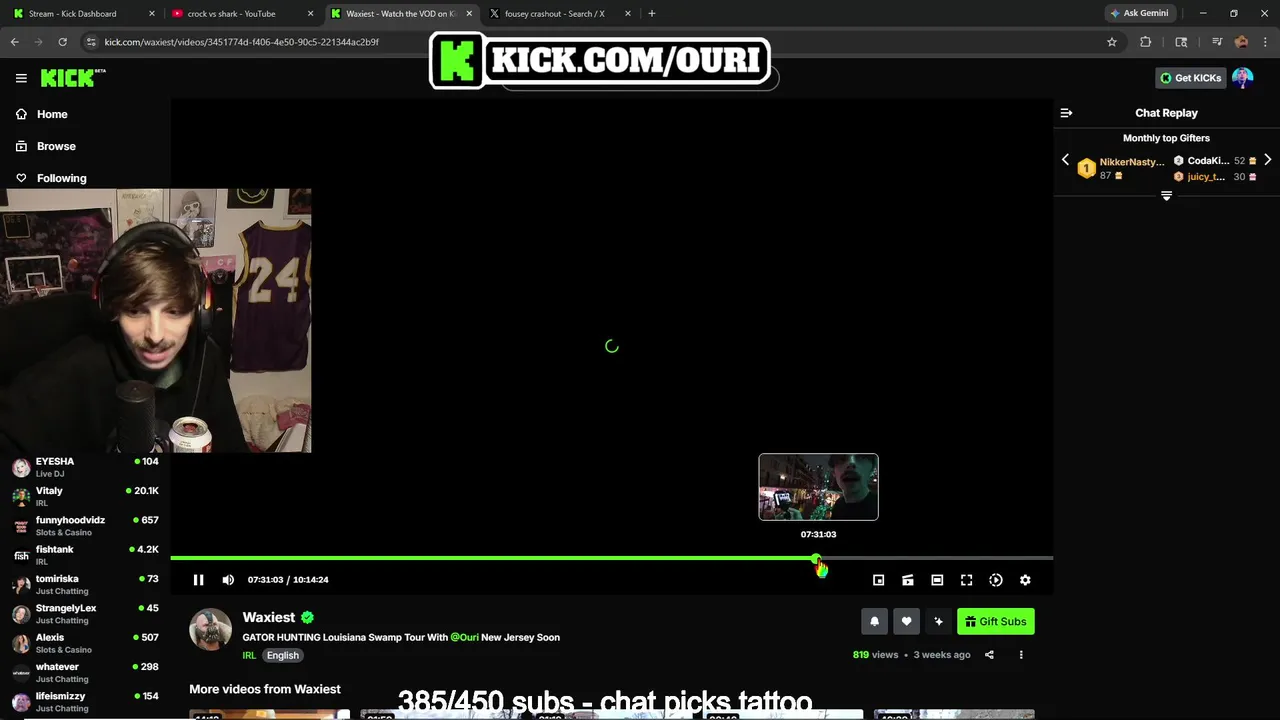This screenshot has width=1280, height=720.
Task: Click the juicy_t gifter name
Action: tap(1206, 177)
